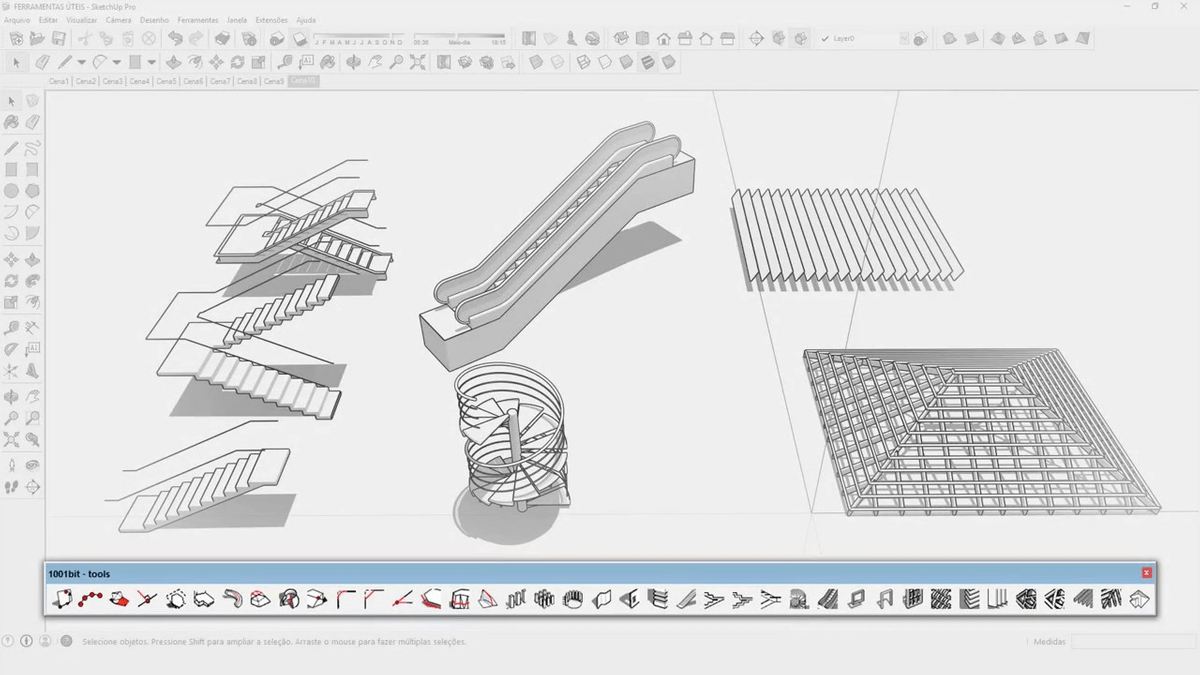Image resolution: width=1200 pixels, height=675 pixels.
Task: Toggle the X-ray face style
Action: click(535, 62)
